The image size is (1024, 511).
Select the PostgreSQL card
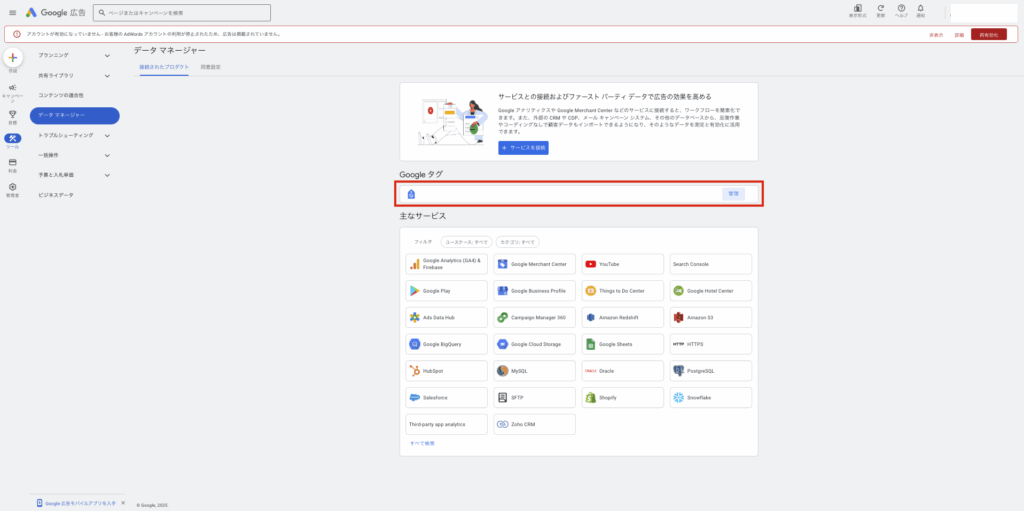pyautogui.click(x=711, y=371)
